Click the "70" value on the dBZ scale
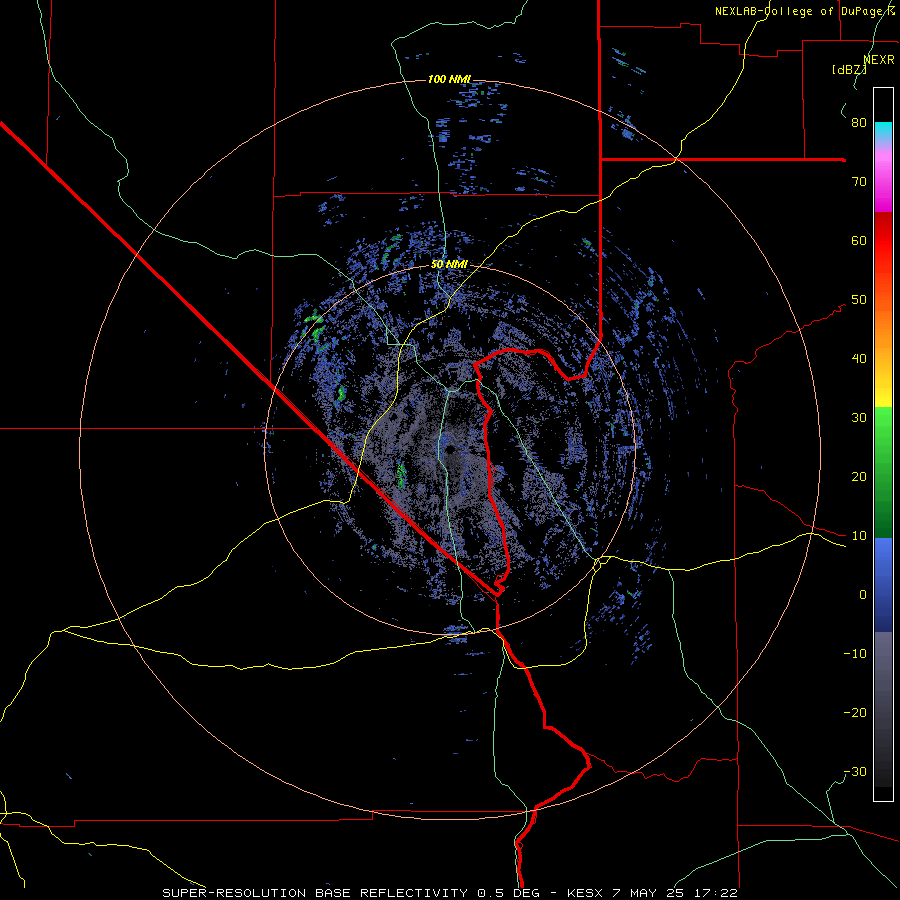Viewport: 900px width, 900px height. point(859,182)
